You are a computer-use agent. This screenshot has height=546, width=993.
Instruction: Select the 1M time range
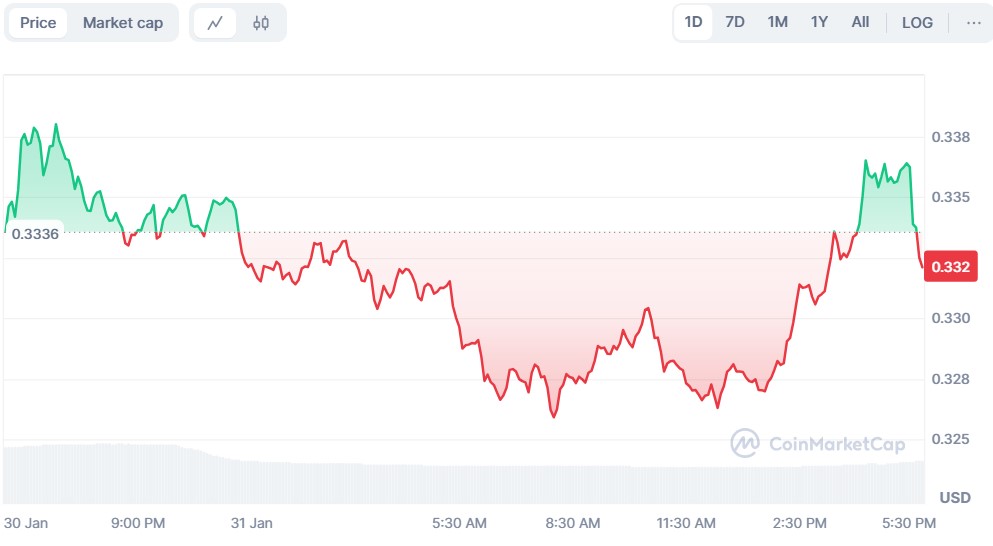coord(777,22)
